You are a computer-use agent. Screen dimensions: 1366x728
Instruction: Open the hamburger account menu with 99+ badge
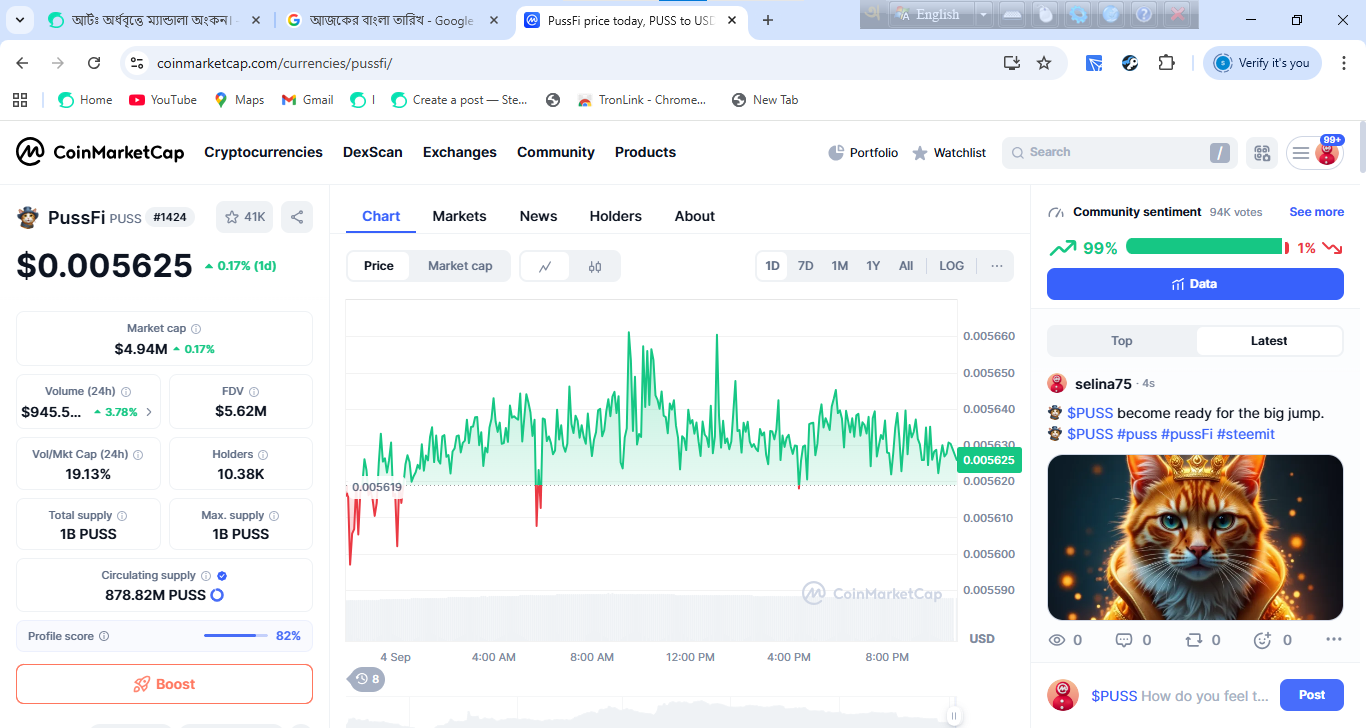pyautogui.click(x=1314, y=153)
